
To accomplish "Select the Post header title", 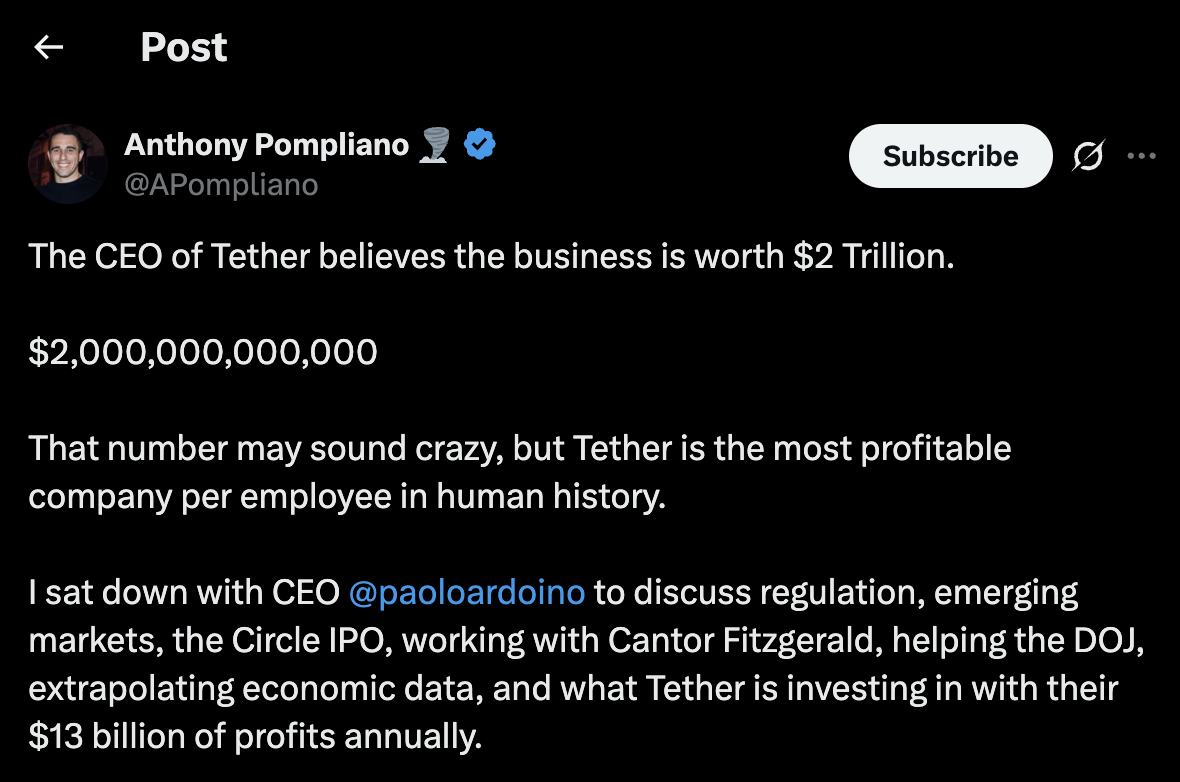I will click(x=184, y=46).
